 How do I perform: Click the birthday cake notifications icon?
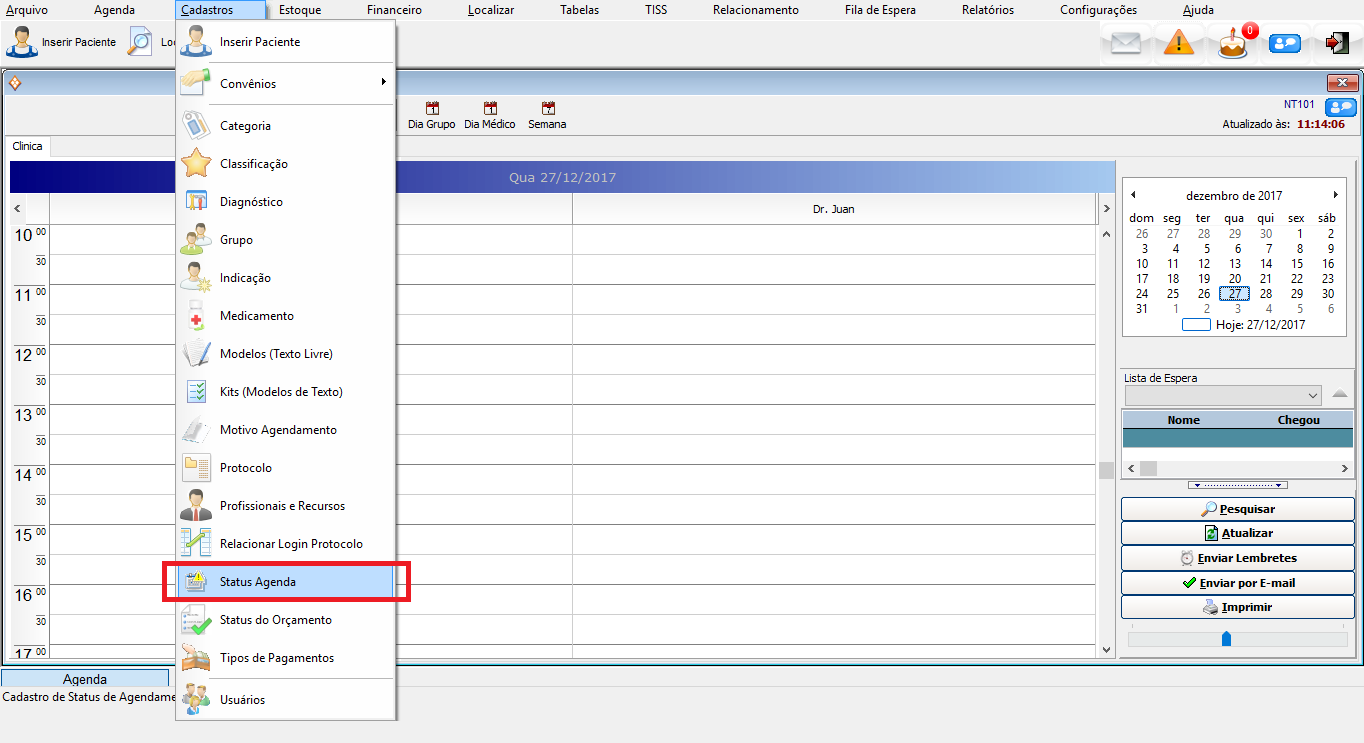point(1233,43)
